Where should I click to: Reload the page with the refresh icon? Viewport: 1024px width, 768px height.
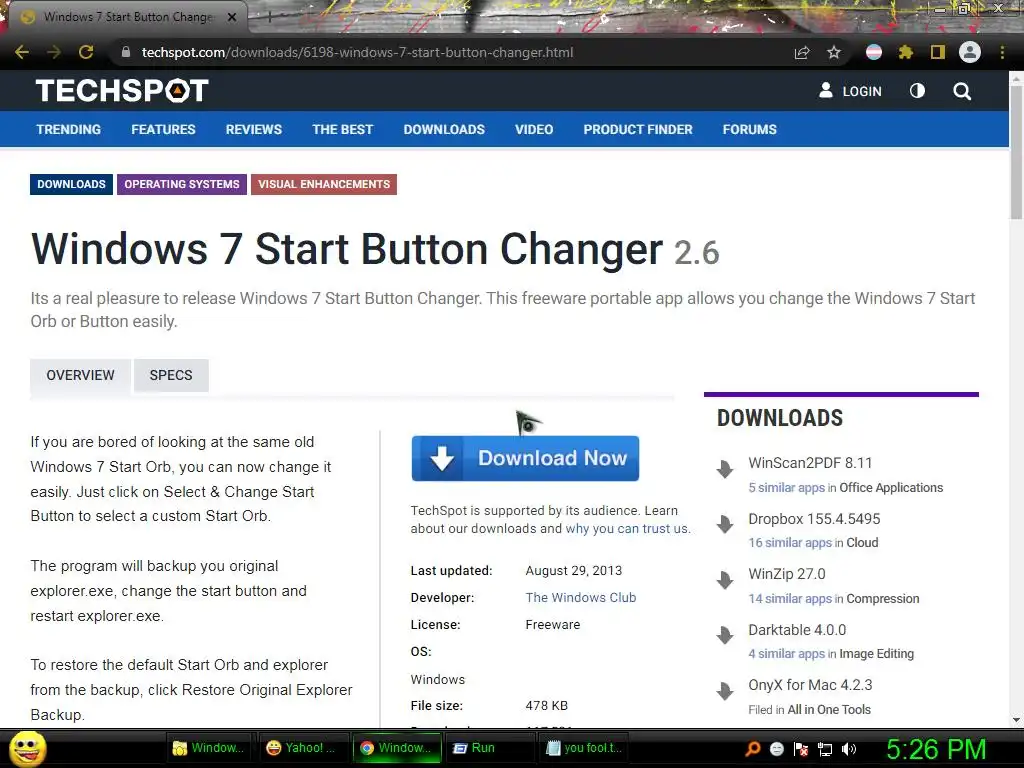tap(86, 52)
